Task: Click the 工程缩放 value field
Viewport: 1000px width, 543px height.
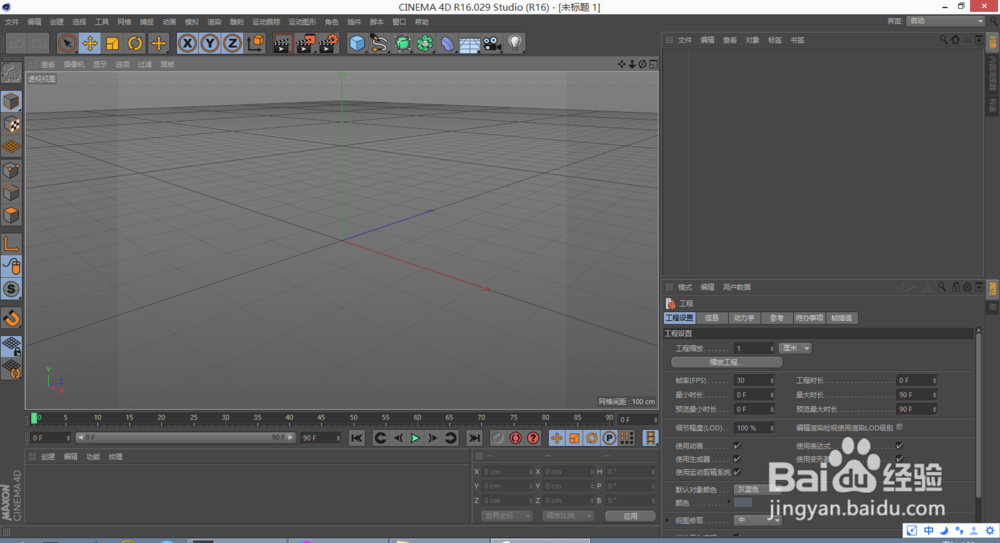Action: coord(754,348)
